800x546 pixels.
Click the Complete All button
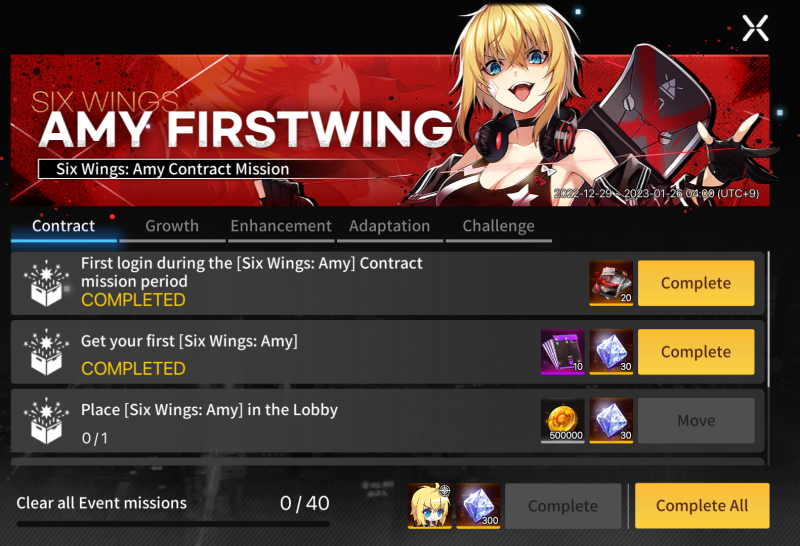pos(702,506)
